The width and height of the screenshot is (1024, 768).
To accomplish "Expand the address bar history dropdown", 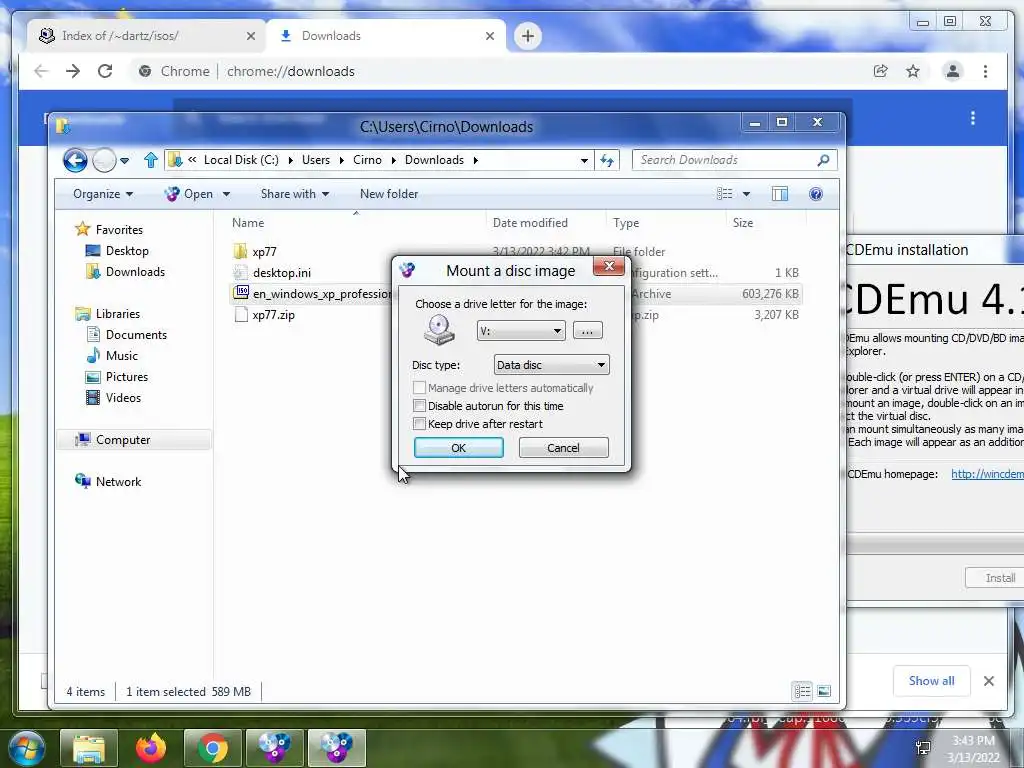I will 584,161.
